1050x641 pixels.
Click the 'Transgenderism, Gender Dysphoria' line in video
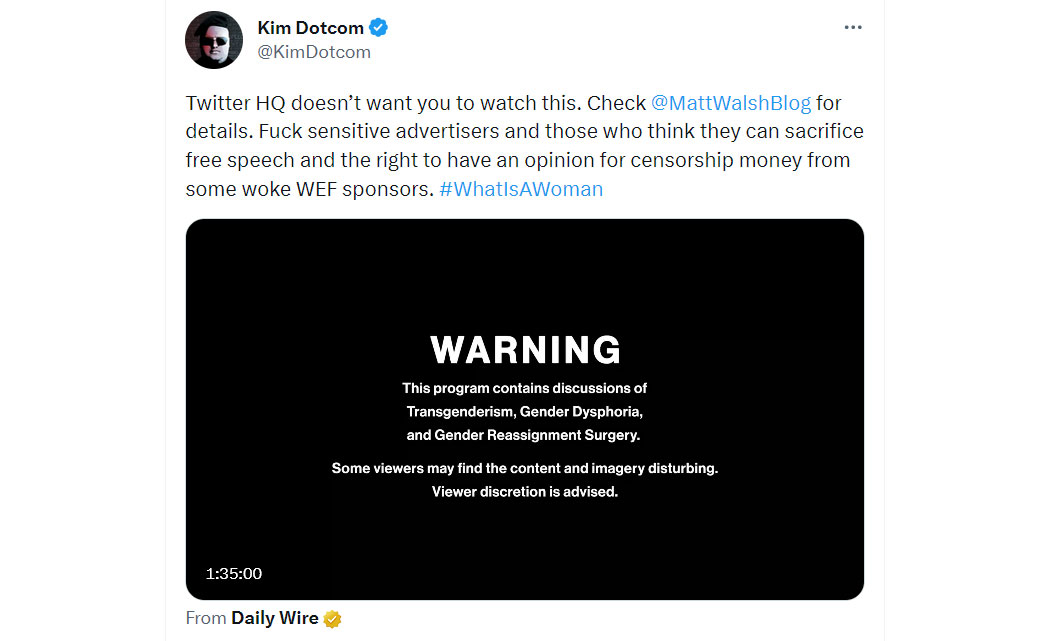[x=524, y=412]
